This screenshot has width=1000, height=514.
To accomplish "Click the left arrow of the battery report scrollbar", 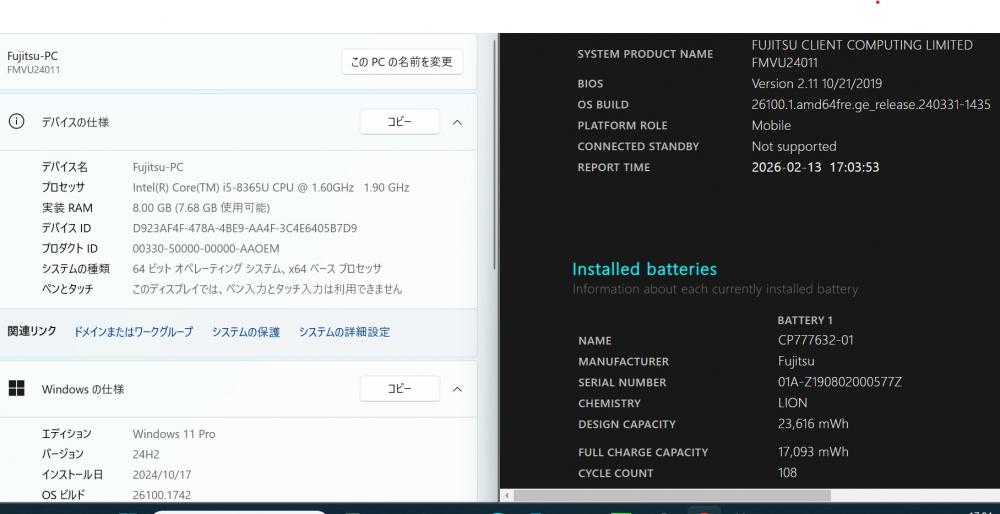I will (507, 496).
